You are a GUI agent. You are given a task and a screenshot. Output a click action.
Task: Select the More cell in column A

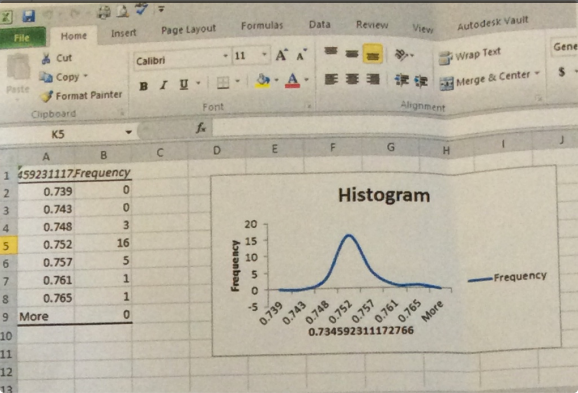coord(46,316)
